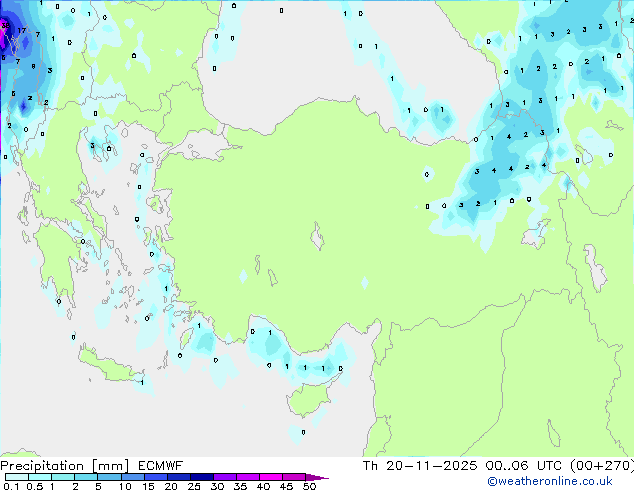Select the lightest 0.1–0.5 mm legend swatch
Screen dimensions: 634x490
coord(17,477)
